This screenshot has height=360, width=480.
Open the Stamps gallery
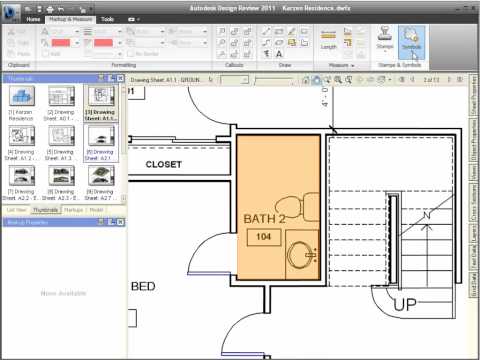[385, 39]
